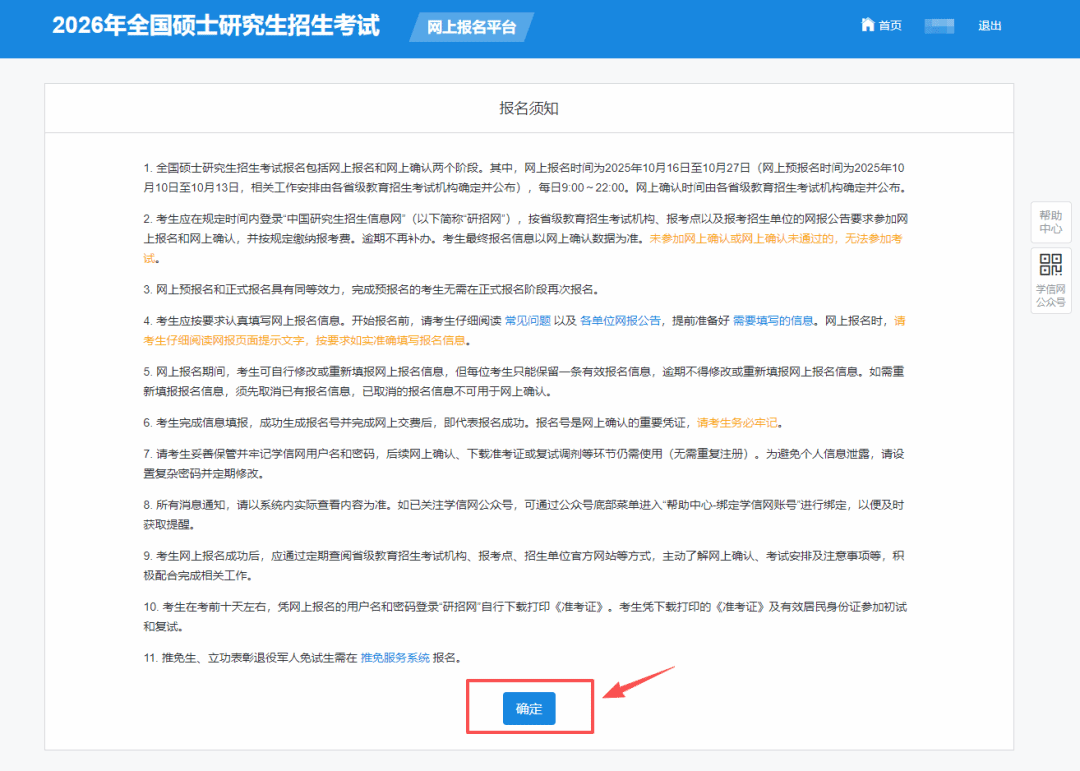Log out via the 退出 link

(x=989, y=26)
